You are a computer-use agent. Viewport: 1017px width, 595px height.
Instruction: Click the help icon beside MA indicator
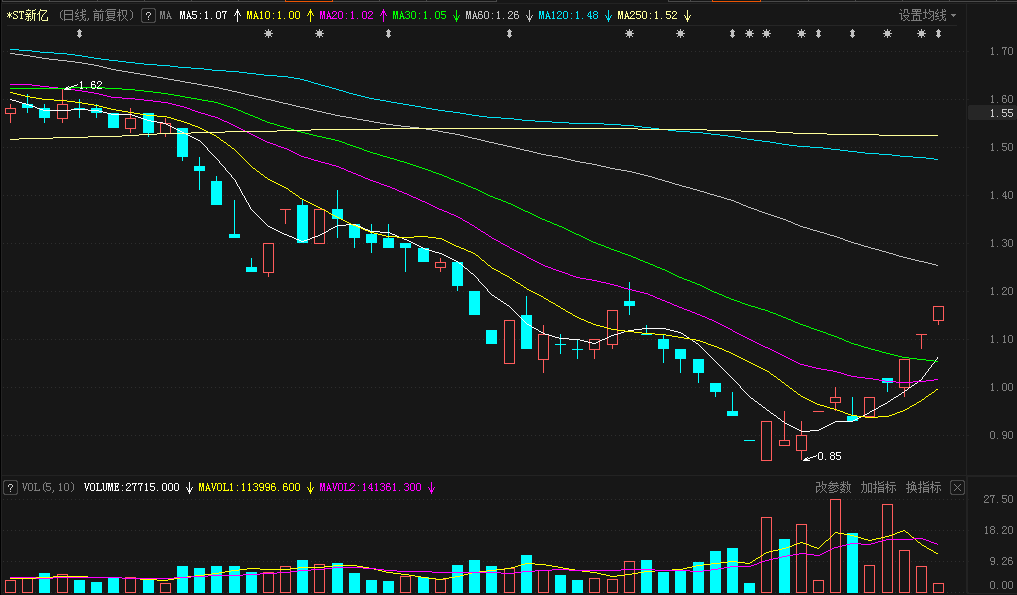(148, 16)
